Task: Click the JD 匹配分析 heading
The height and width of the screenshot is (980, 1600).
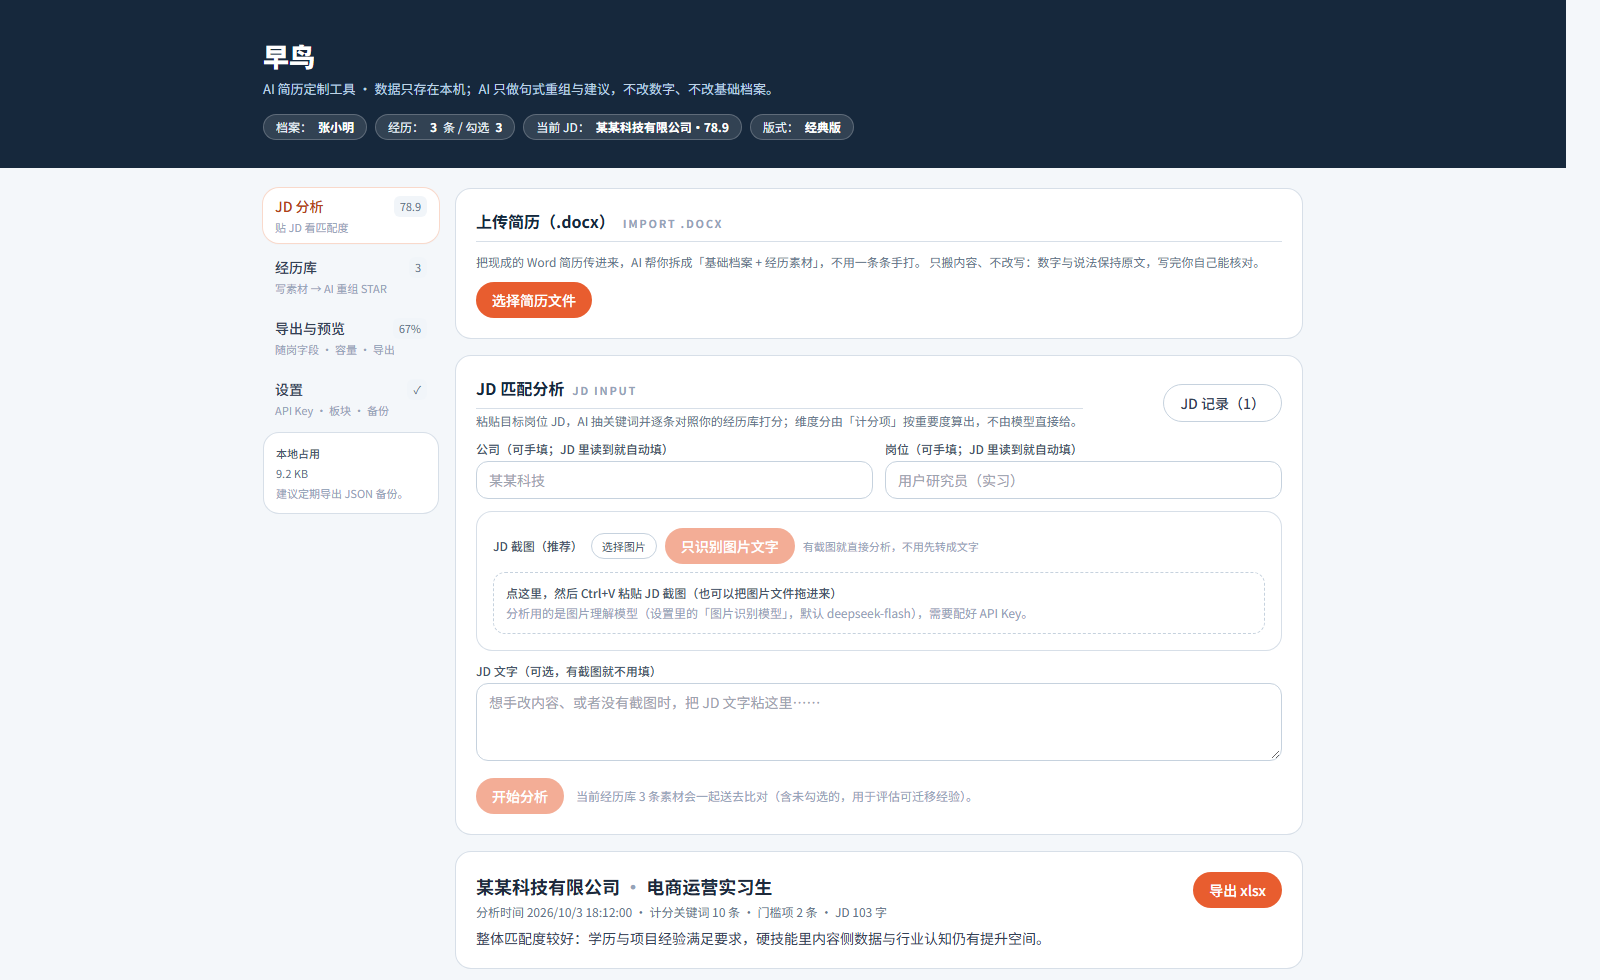Action: 520,389
